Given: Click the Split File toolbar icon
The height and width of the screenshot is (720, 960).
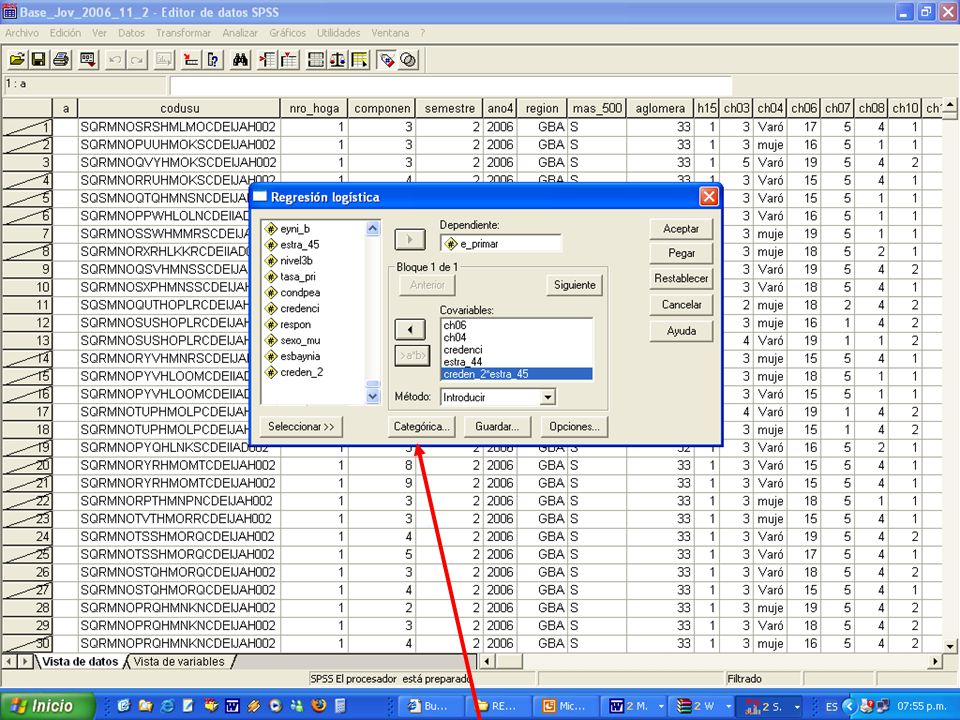Looking at the screenshot, I should point(316,60).
